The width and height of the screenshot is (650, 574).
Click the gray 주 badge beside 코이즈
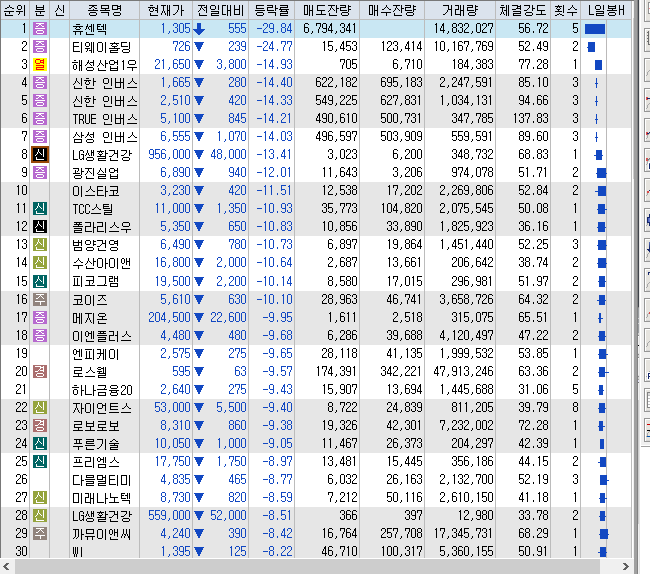click(x=40, y=299)
